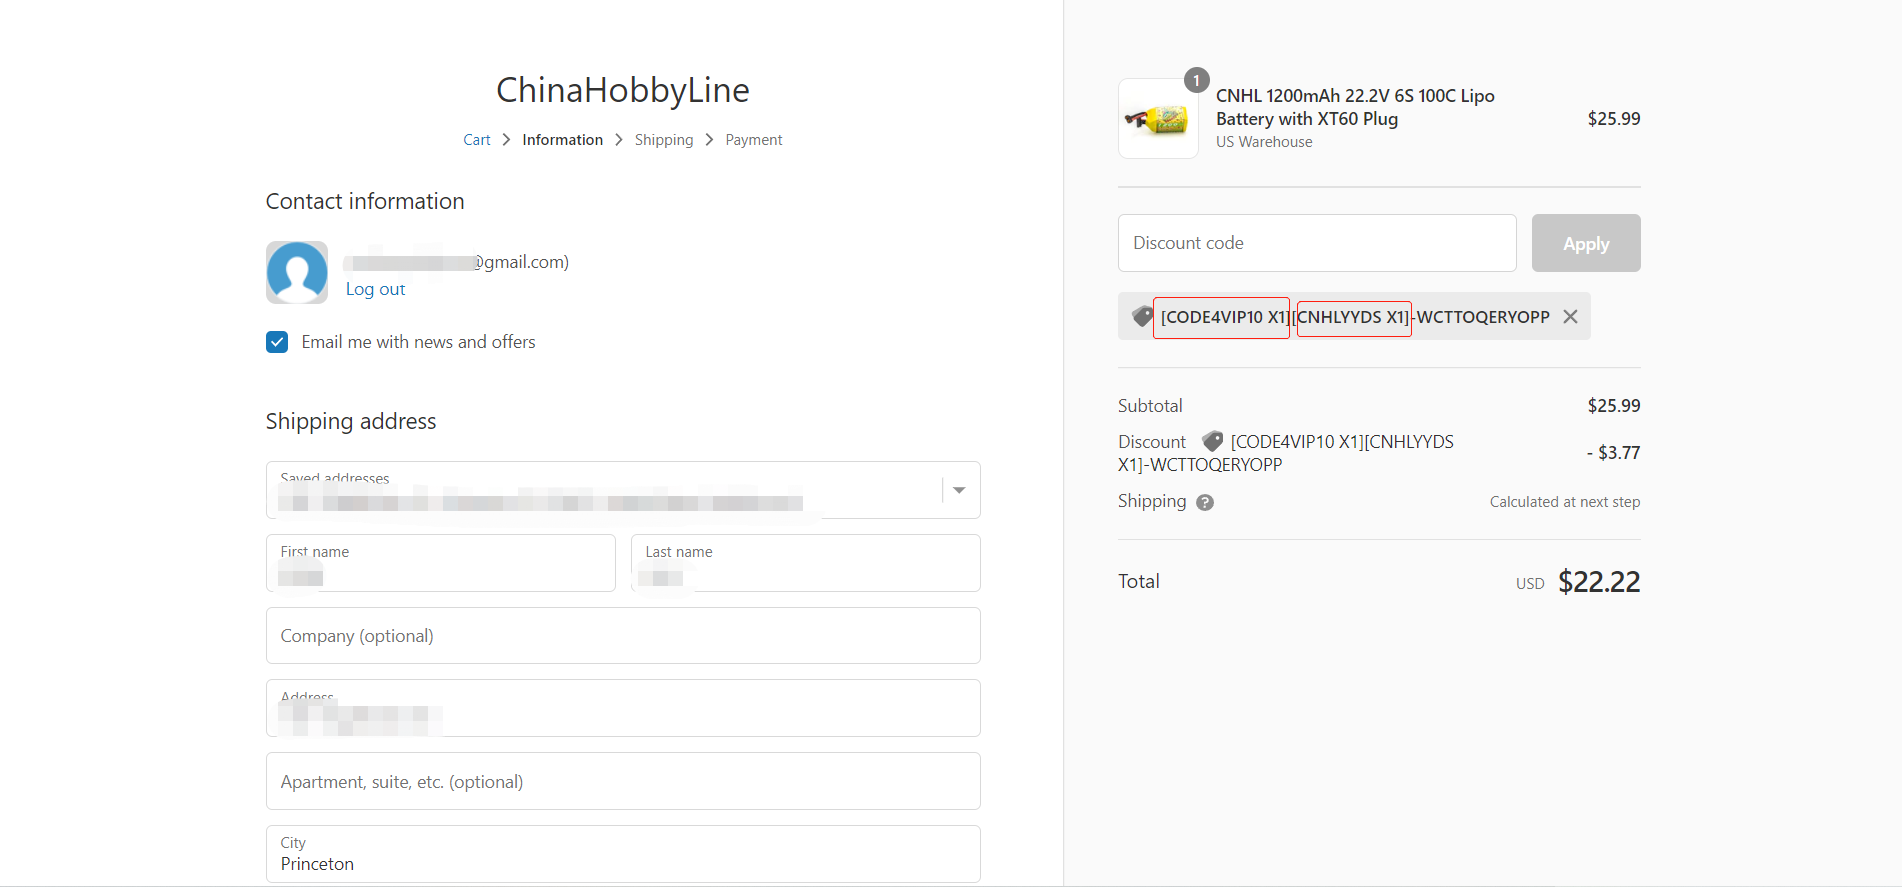Click the ChinaHobbyLine store title
Screen dimensions: 1902x887
click(x=623, y=90)
